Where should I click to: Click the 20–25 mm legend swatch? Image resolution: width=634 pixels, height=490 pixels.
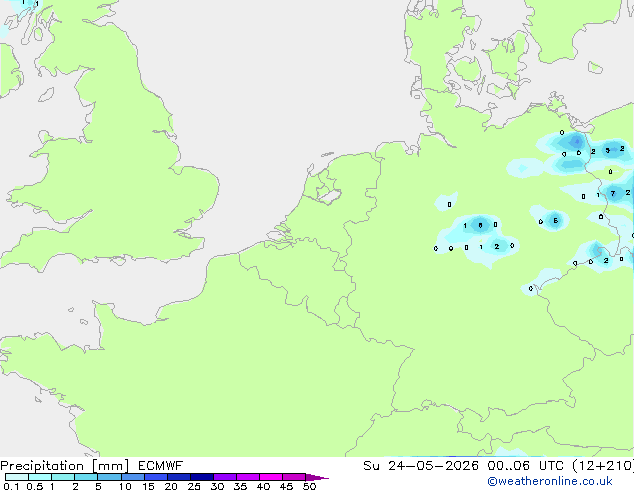pos(178,477)
